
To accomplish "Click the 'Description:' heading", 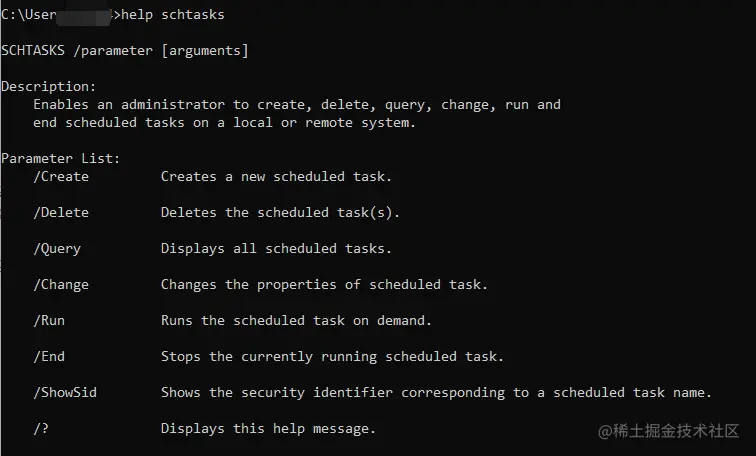I will [49, 87].
